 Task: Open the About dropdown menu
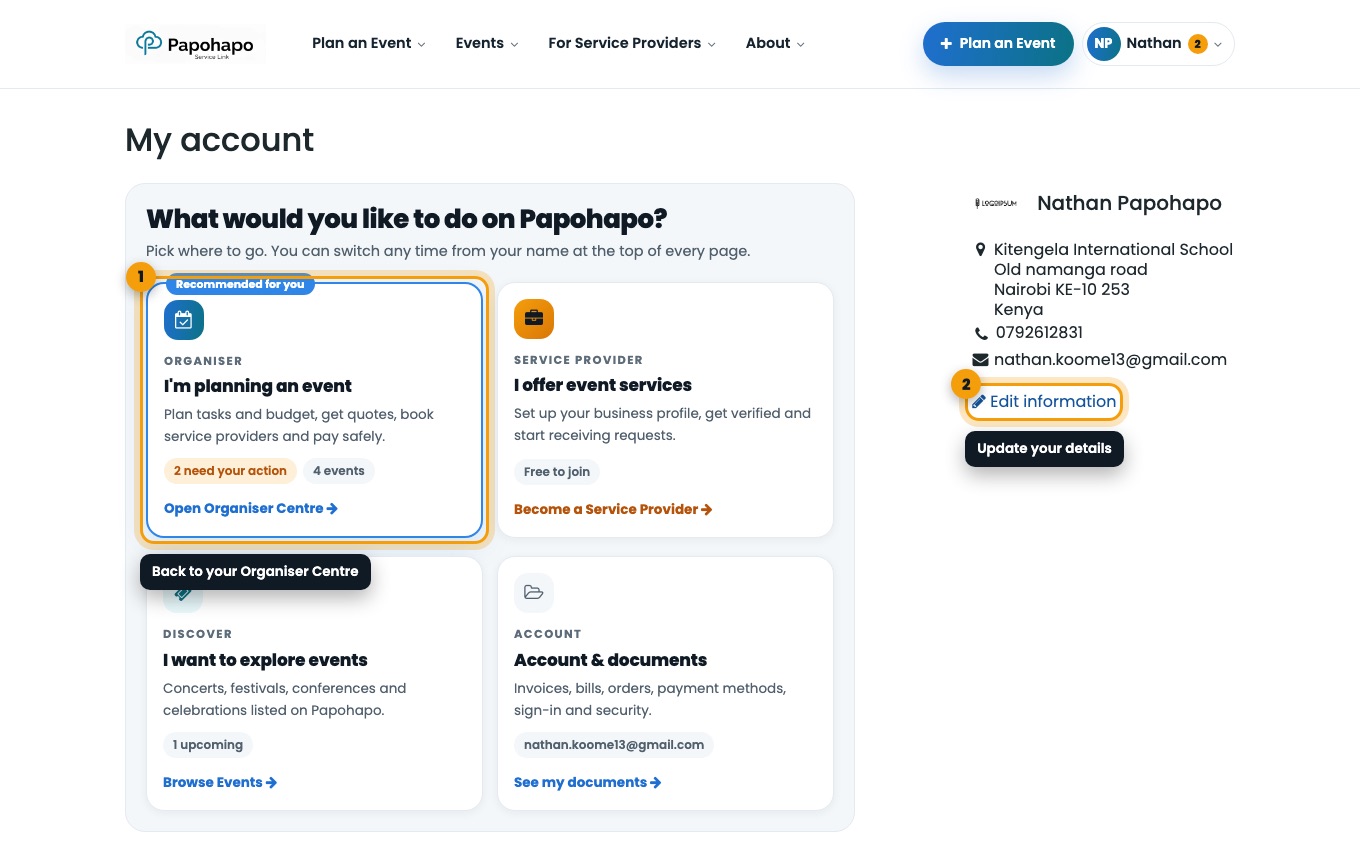(775, 43)
